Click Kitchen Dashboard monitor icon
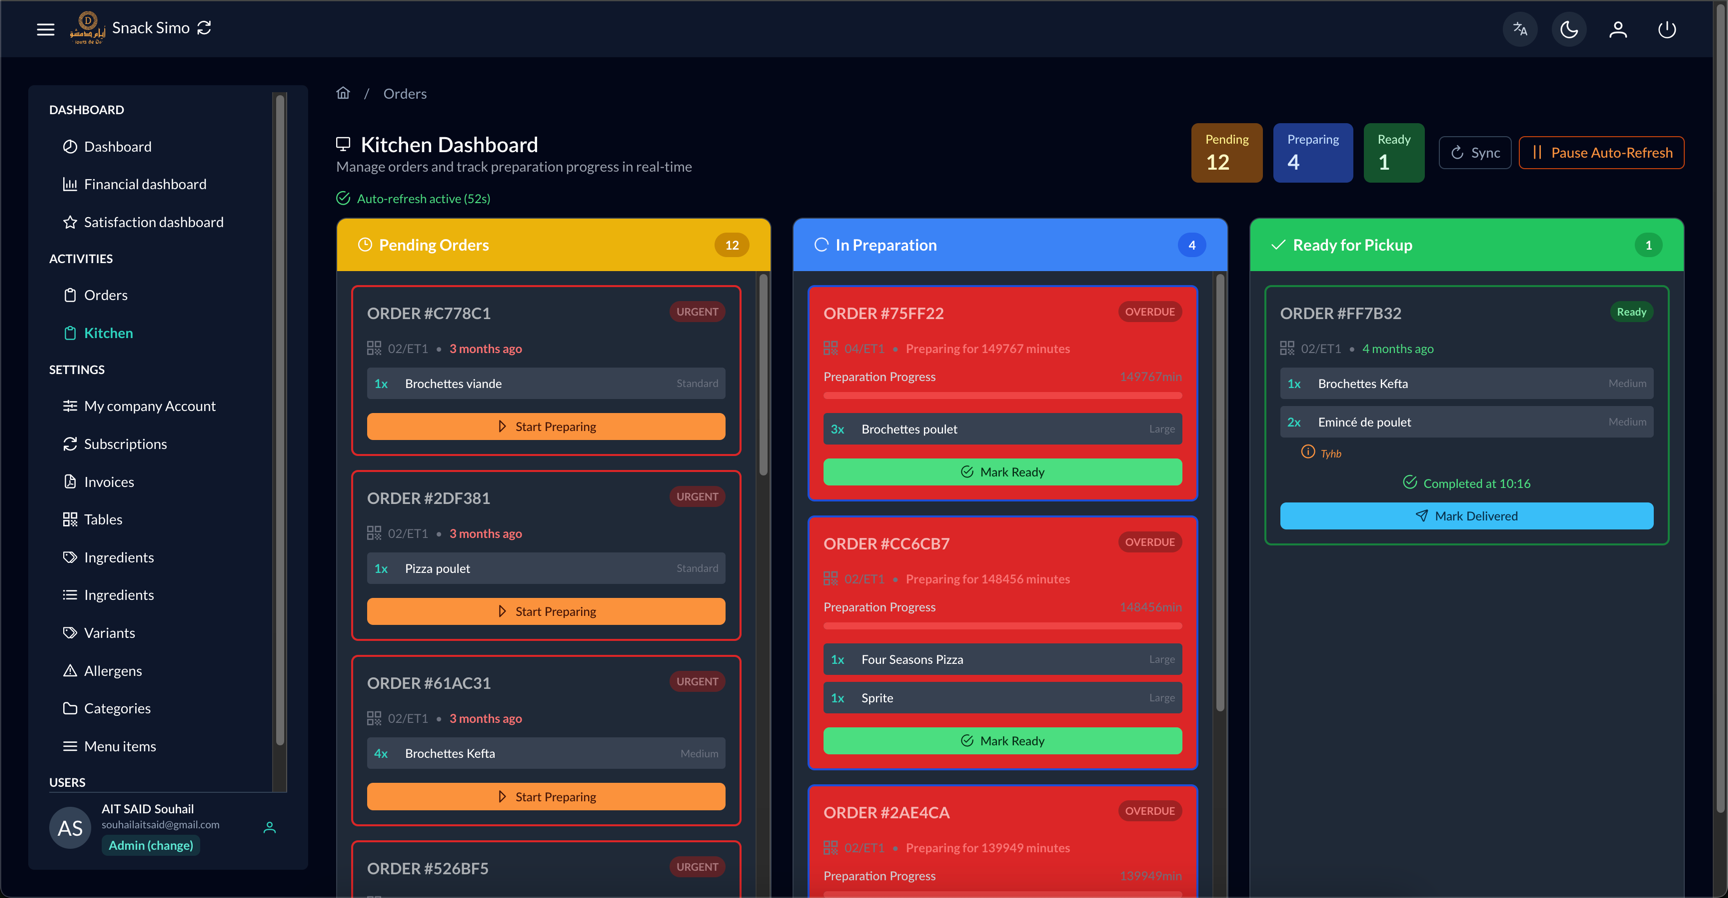Viewport: 1728px width, 898px height. pos(343,144)
